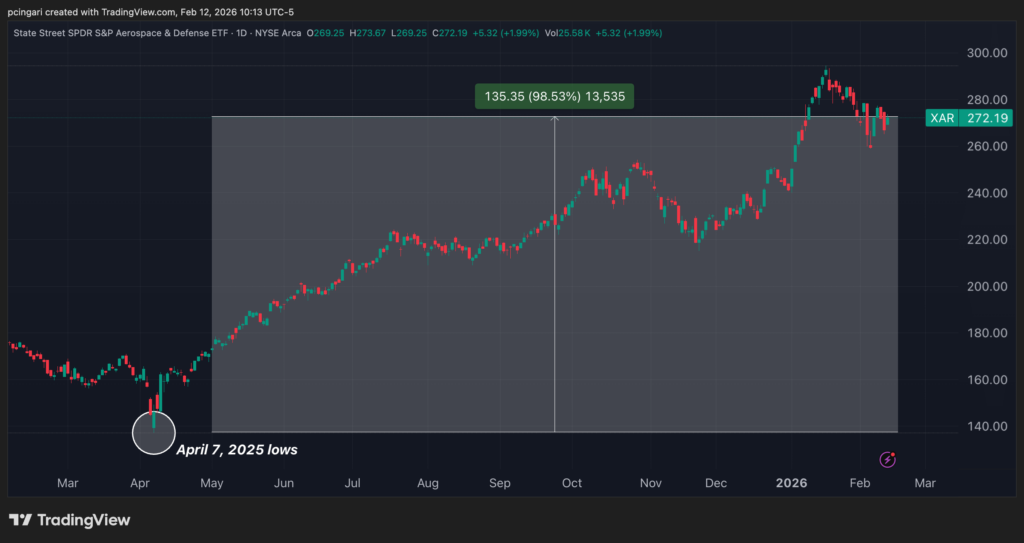Click the 140.00 price level label
The image size is (1024, 543).
tap(984, 427)
